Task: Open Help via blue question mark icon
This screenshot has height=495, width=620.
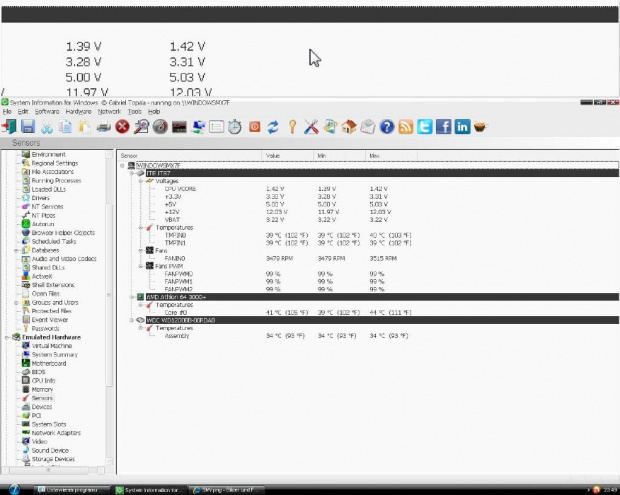Action: (x=387, y=127)
